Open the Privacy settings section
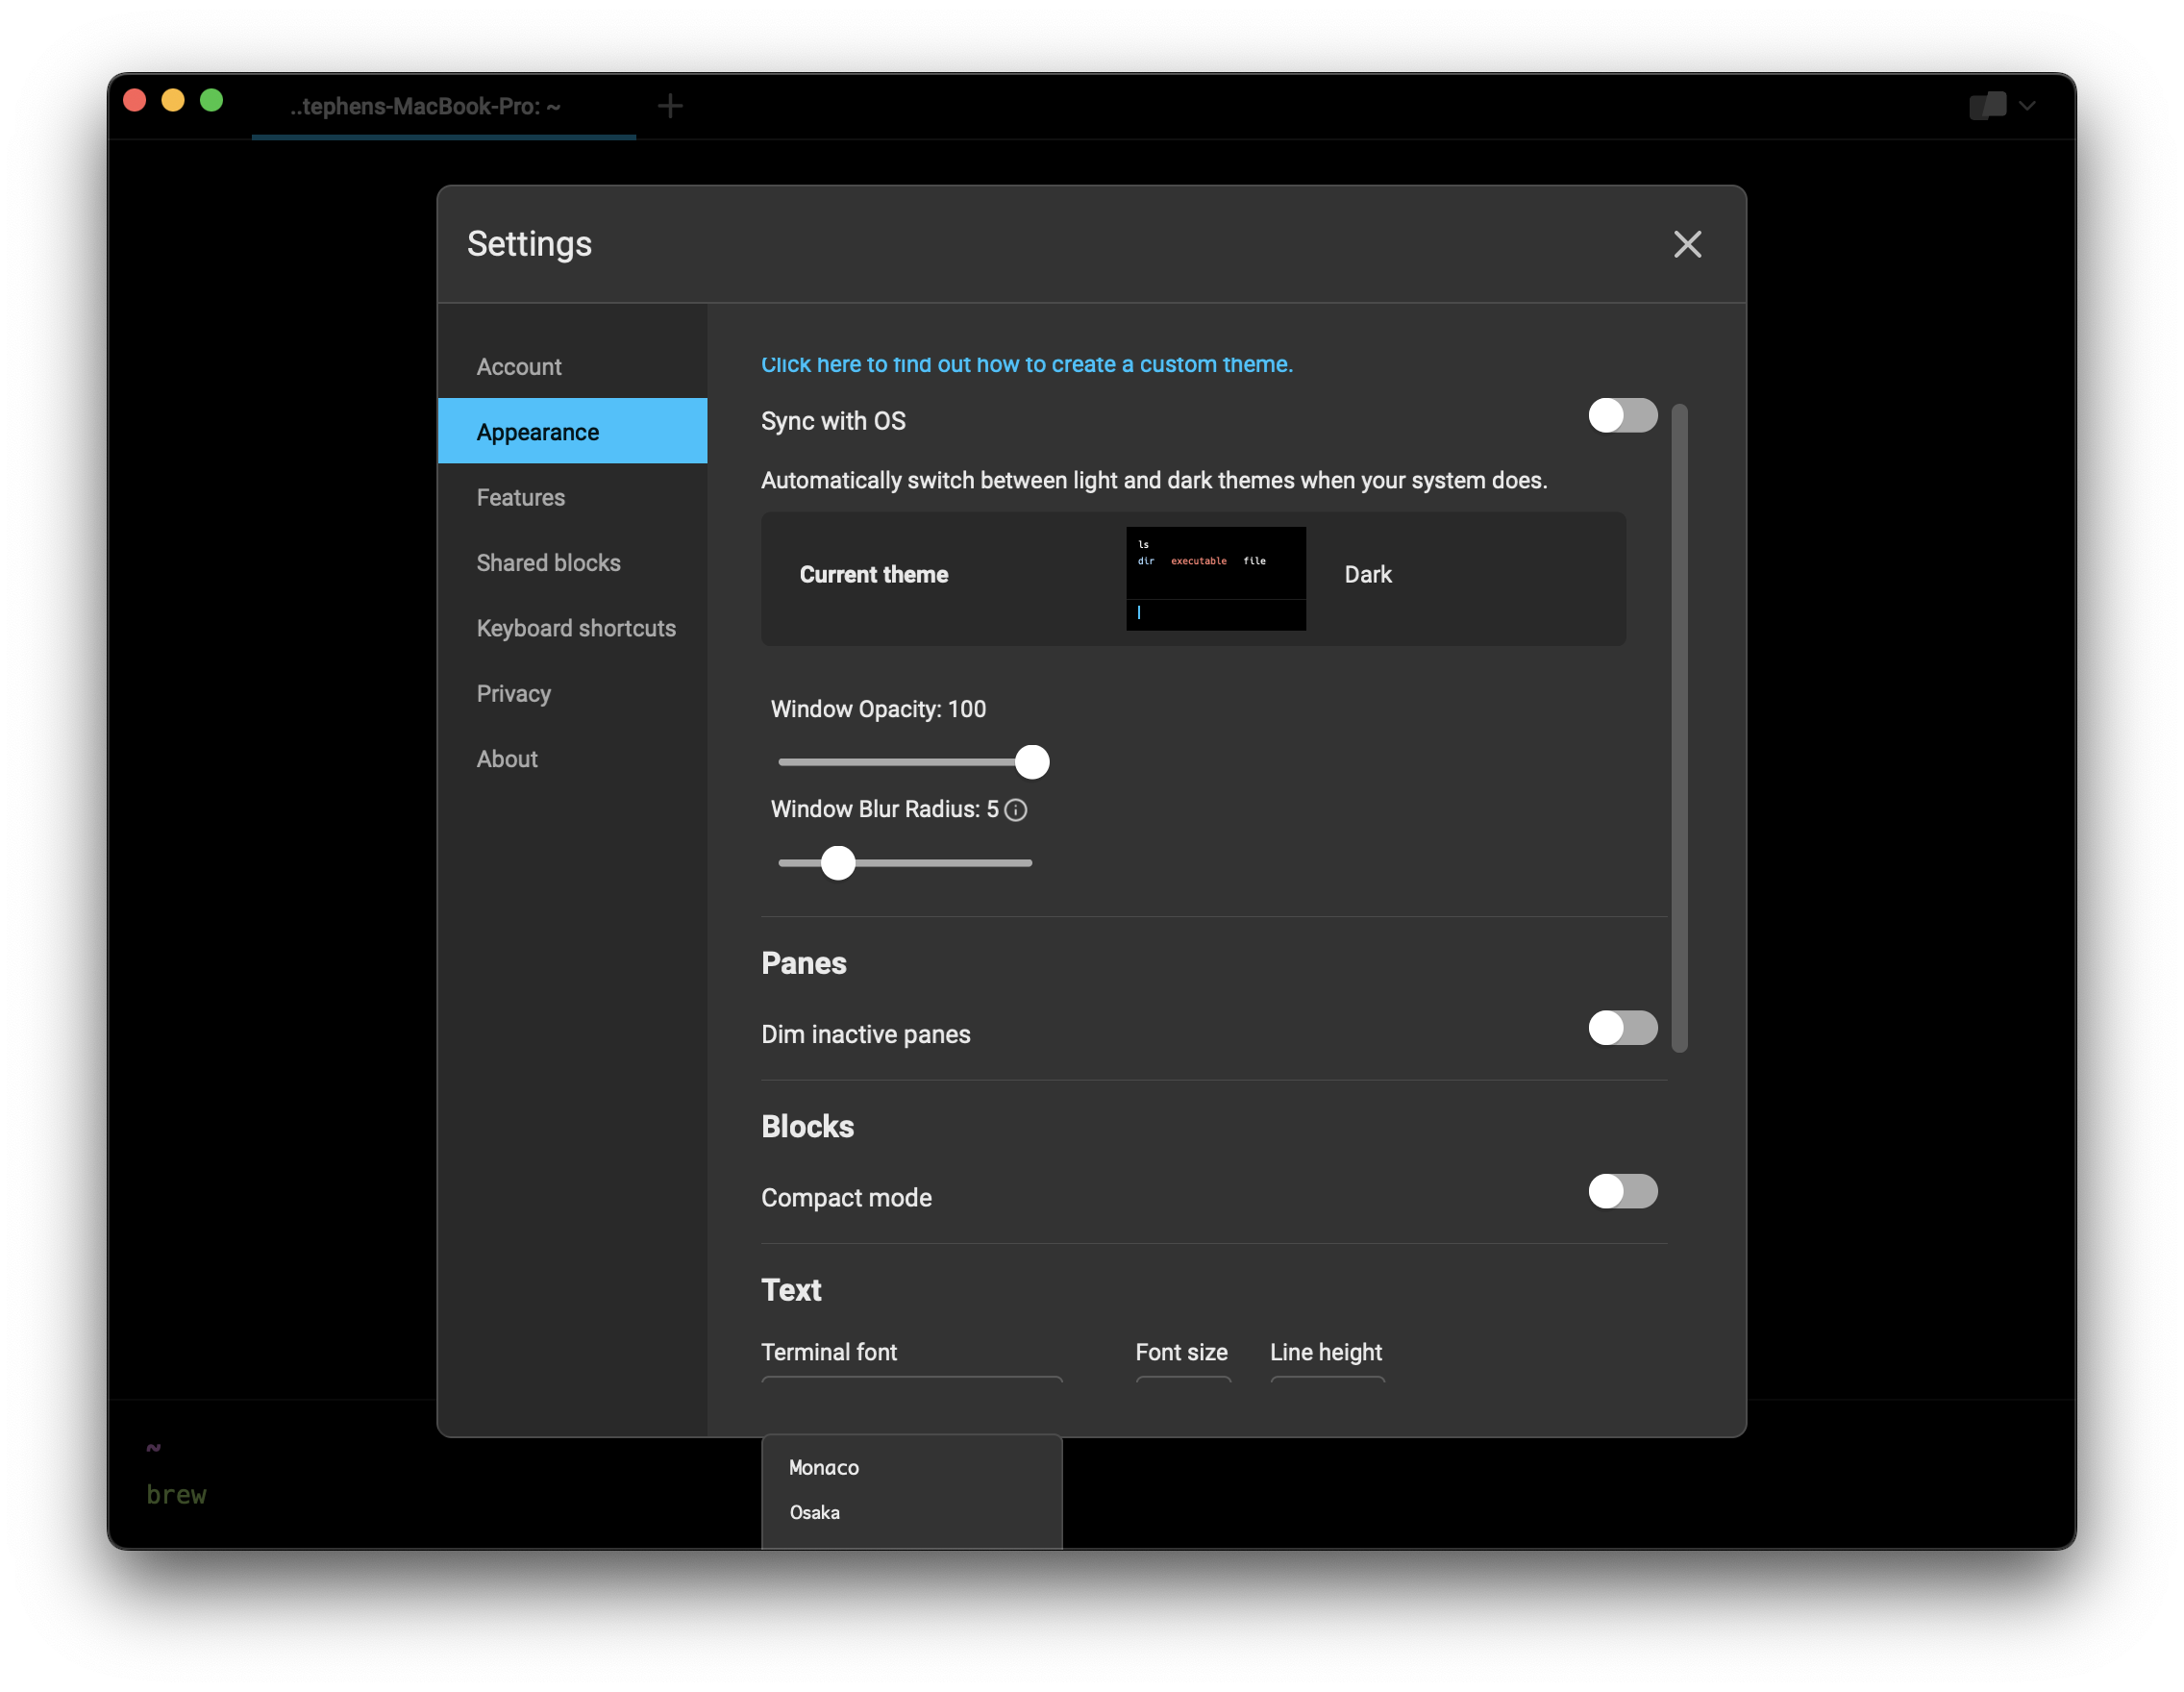2184x1692 pixels. 572,693
